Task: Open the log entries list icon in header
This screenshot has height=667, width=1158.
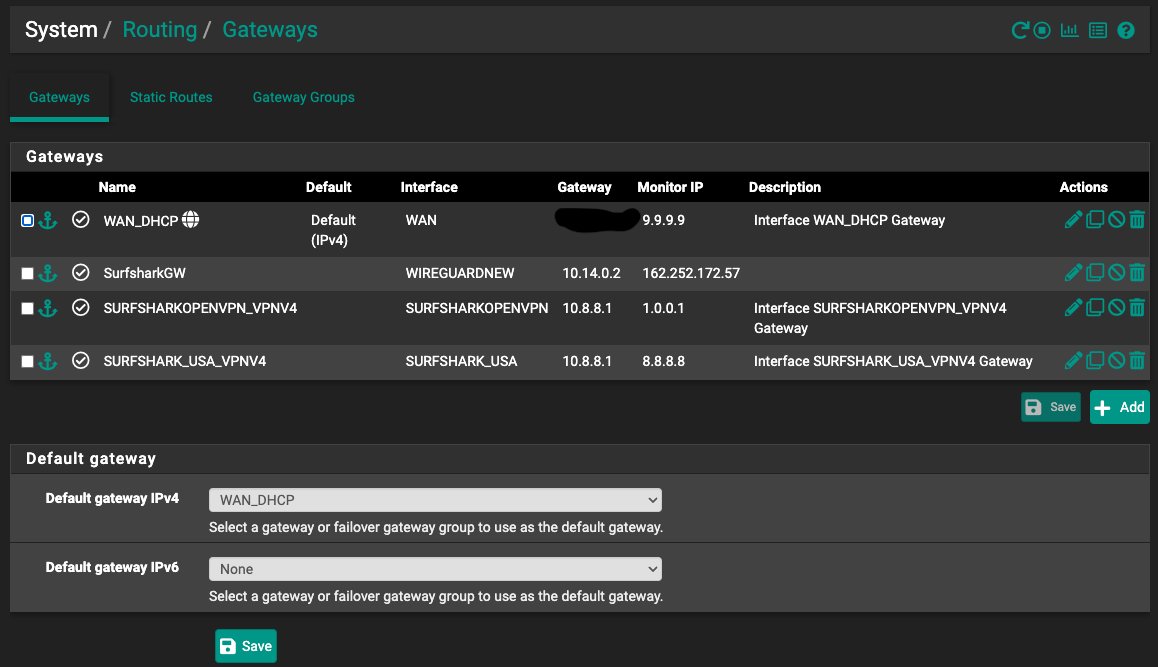Action: [1098, 30]
